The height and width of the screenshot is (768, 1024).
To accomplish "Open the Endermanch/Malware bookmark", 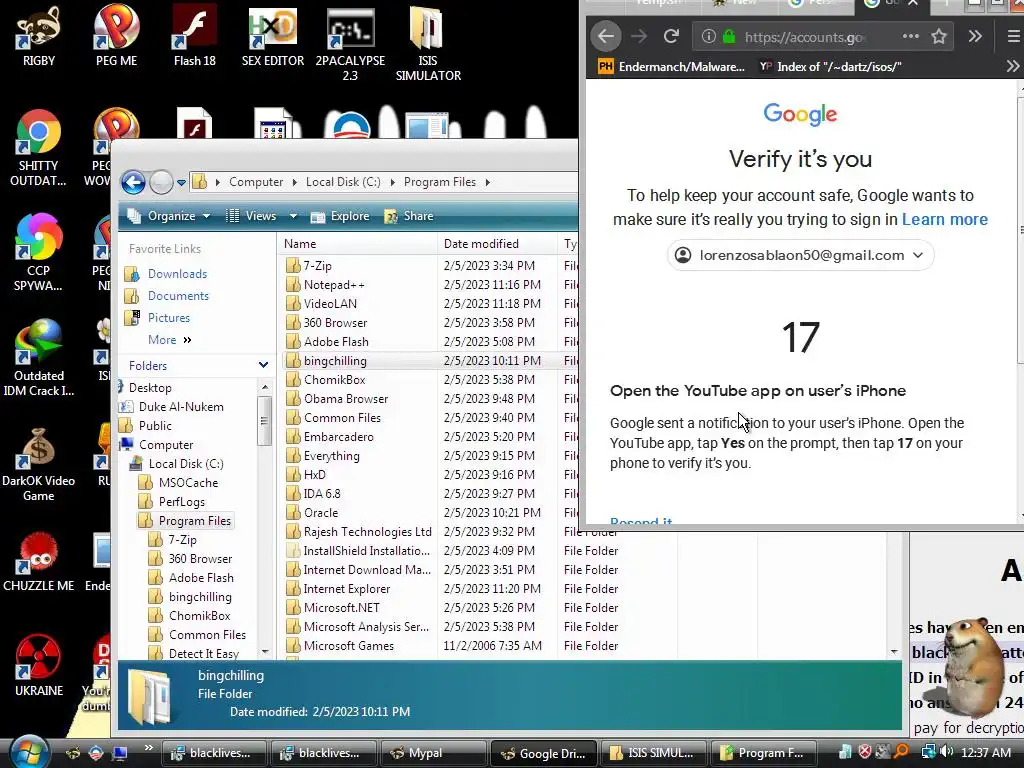I will pos(671,66).
